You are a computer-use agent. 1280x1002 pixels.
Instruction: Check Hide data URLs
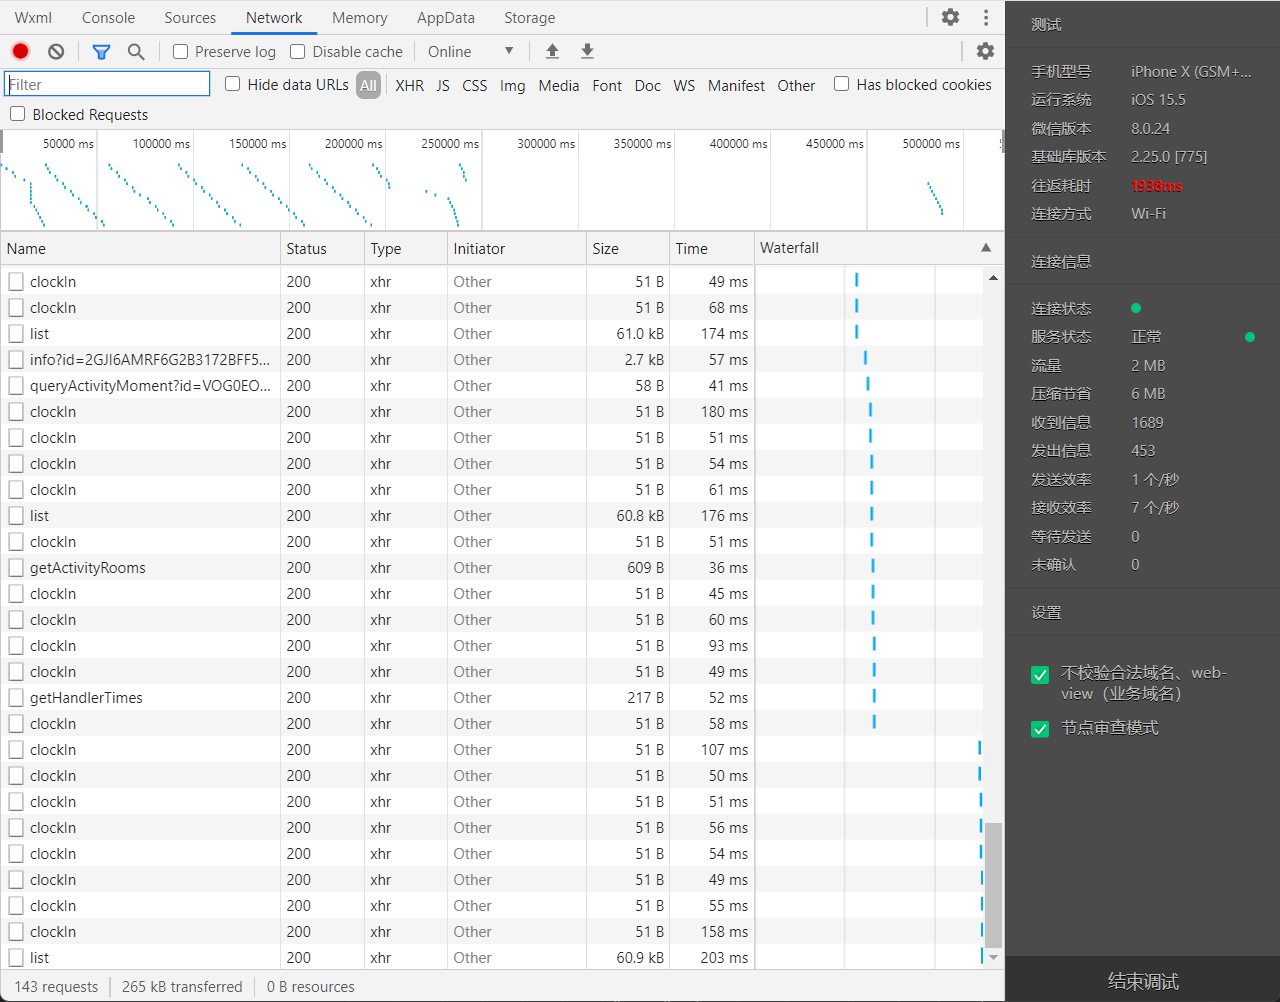[x=232, y=84]
